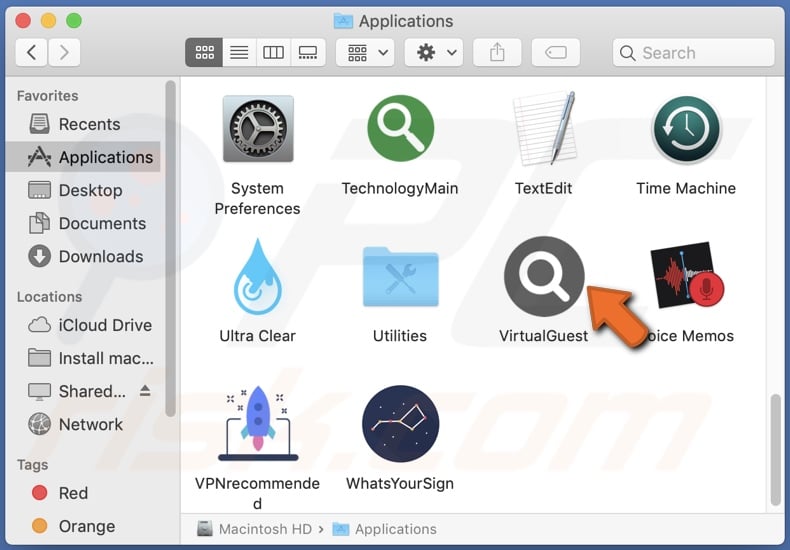Open Desktop in the sidebar

click(83, 190)
